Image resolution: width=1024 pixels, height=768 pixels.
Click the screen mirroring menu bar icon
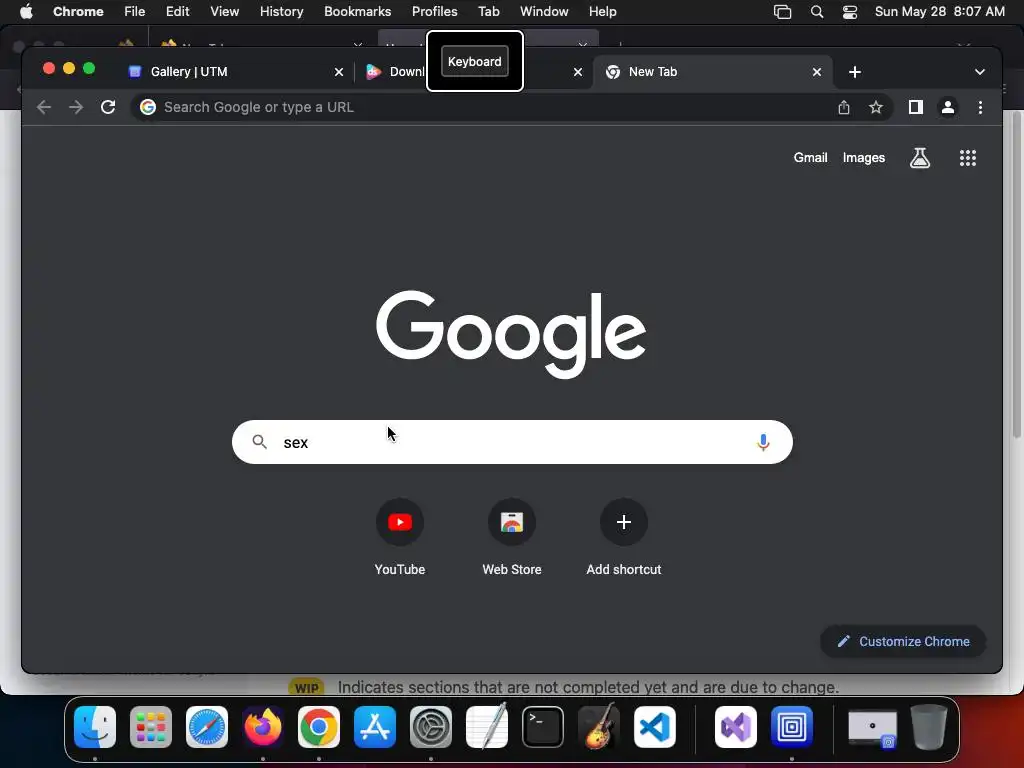tap(782, 11)
